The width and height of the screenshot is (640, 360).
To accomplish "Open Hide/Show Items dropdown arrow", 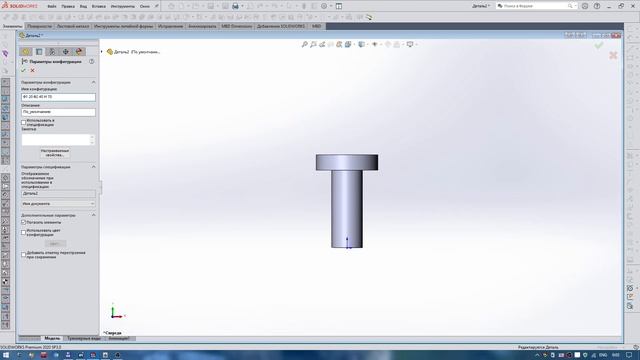I will (380, 44).
